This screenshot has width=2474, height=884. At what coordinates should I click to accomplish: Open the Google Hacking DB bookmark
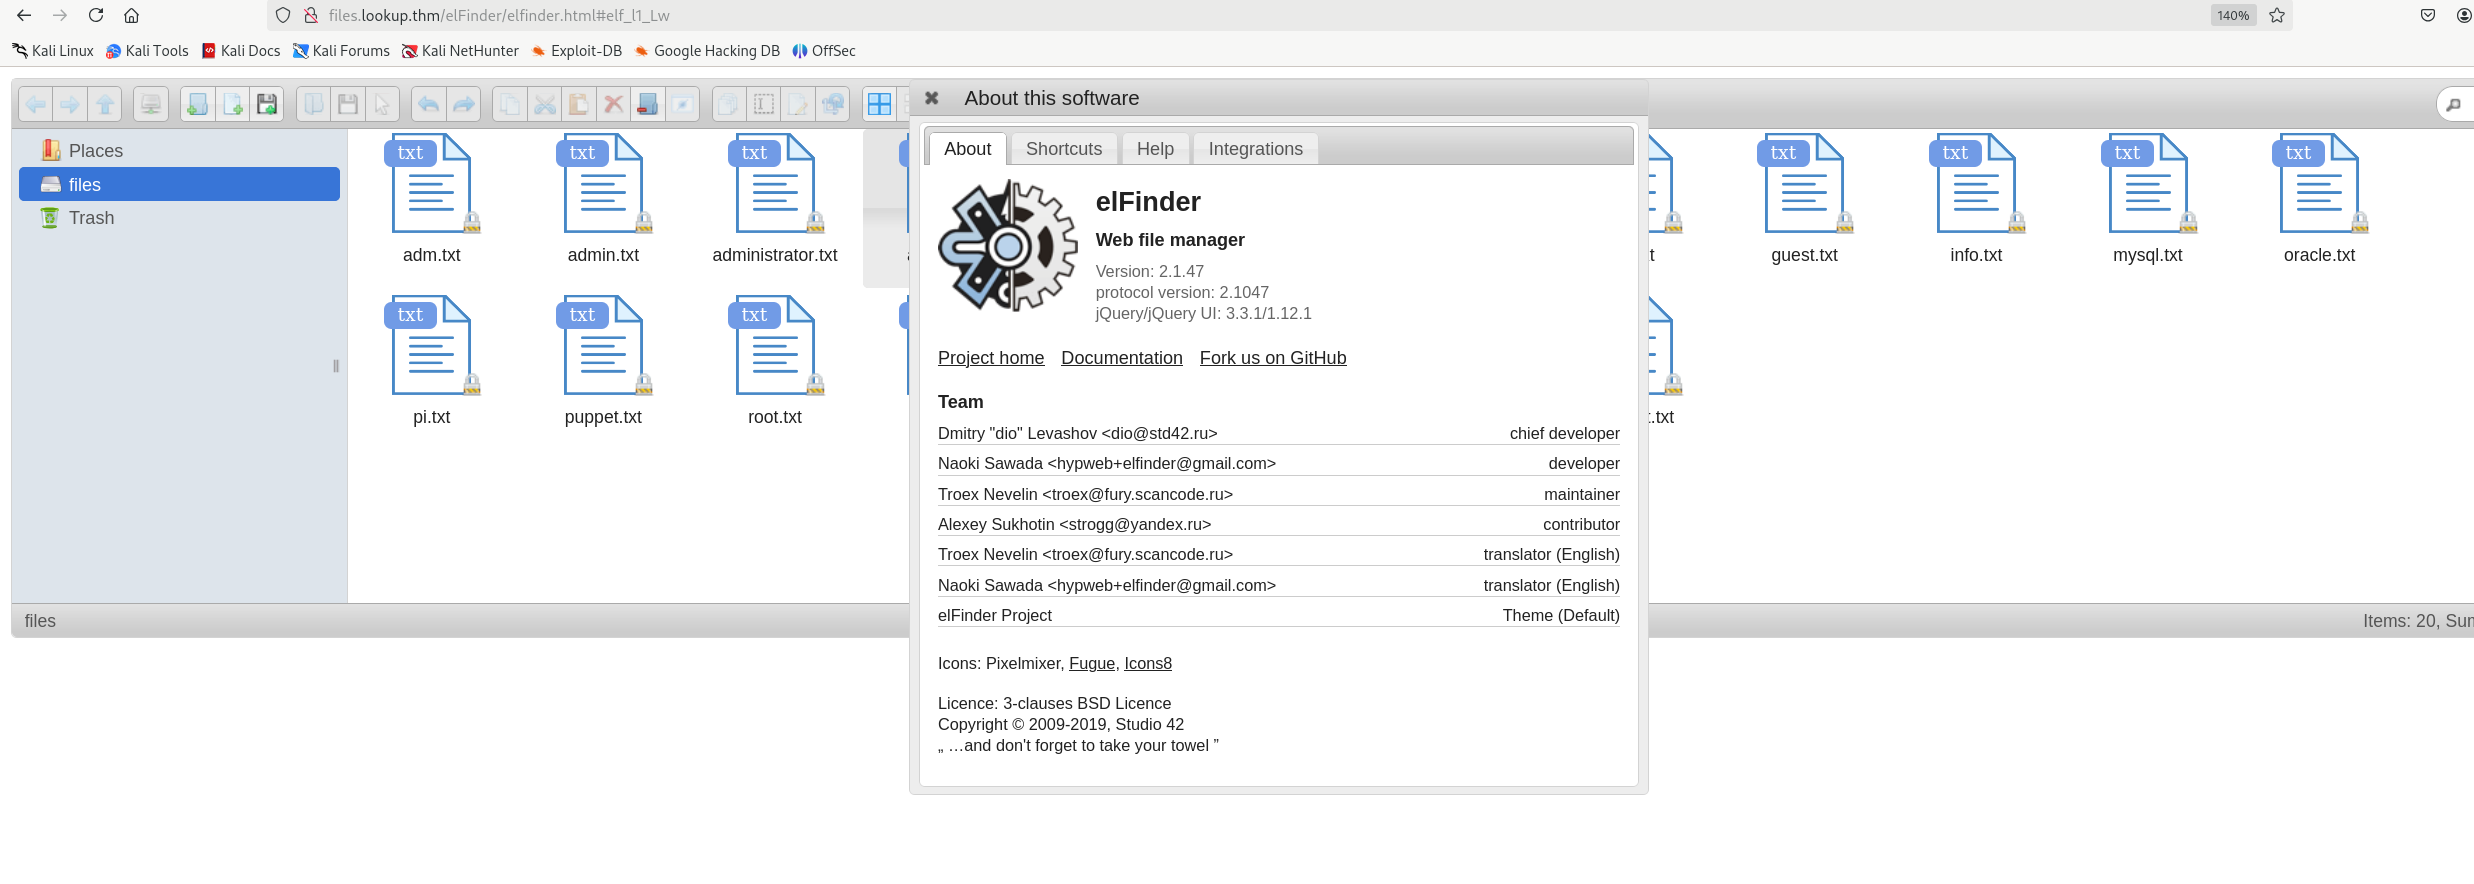tap(707, 51)
